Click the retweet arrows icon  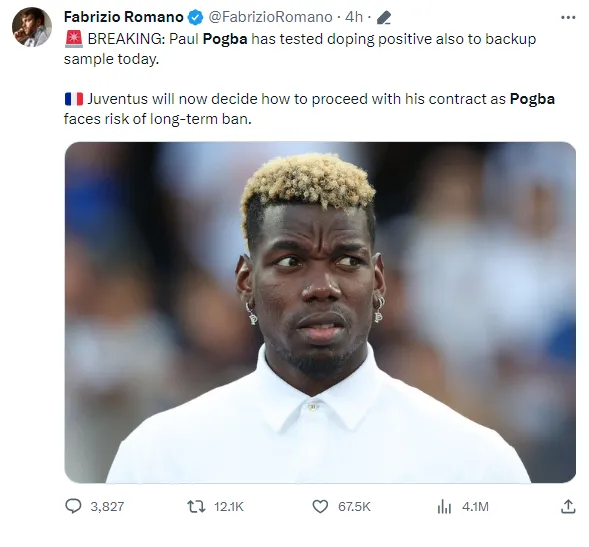pos(196,506)
